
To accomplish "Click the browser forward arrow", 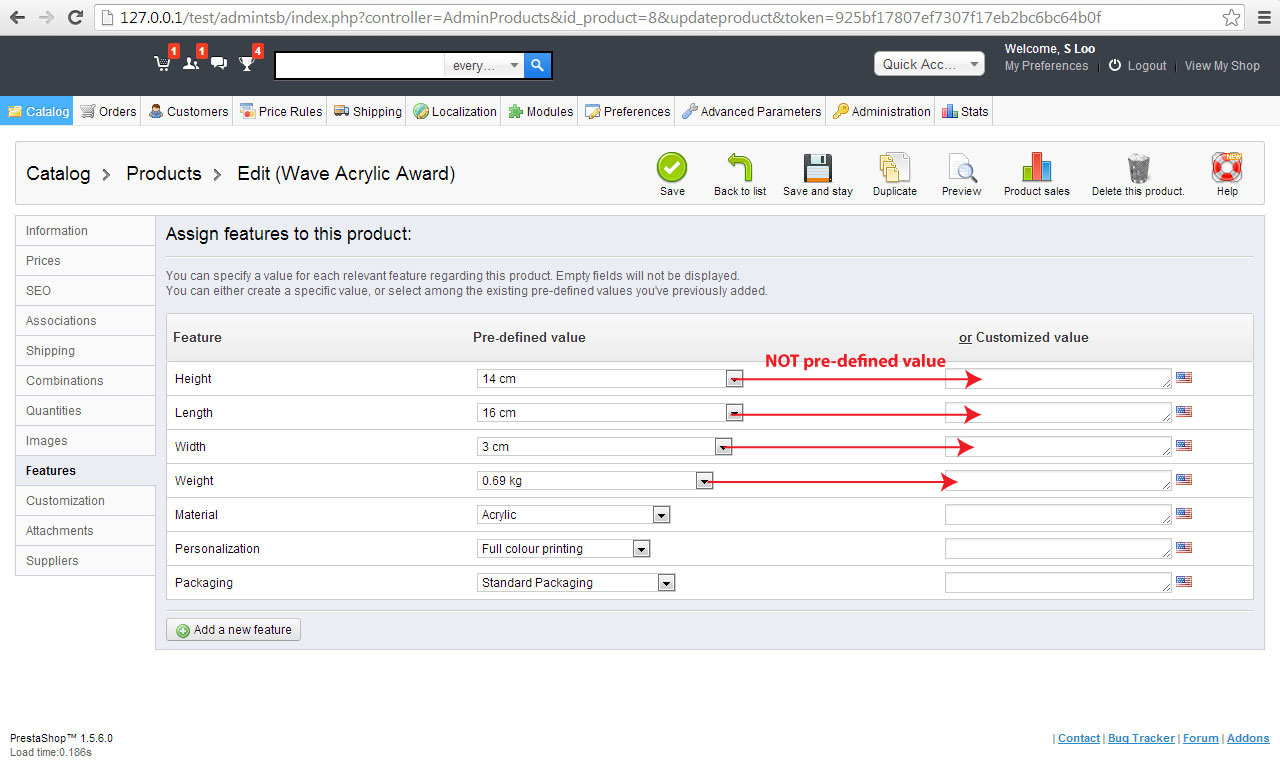I will (46, 17).
